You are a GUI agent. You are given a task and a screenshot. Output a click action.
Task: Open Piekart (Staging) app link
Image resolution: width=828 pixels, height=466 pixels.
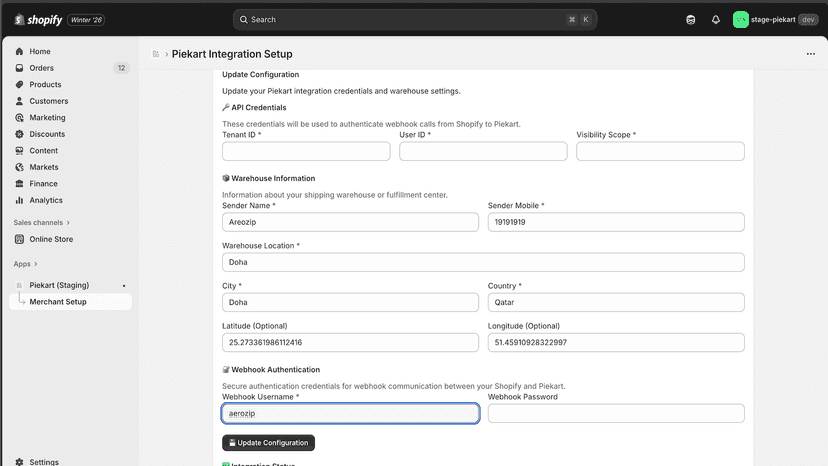pos(59,285)
